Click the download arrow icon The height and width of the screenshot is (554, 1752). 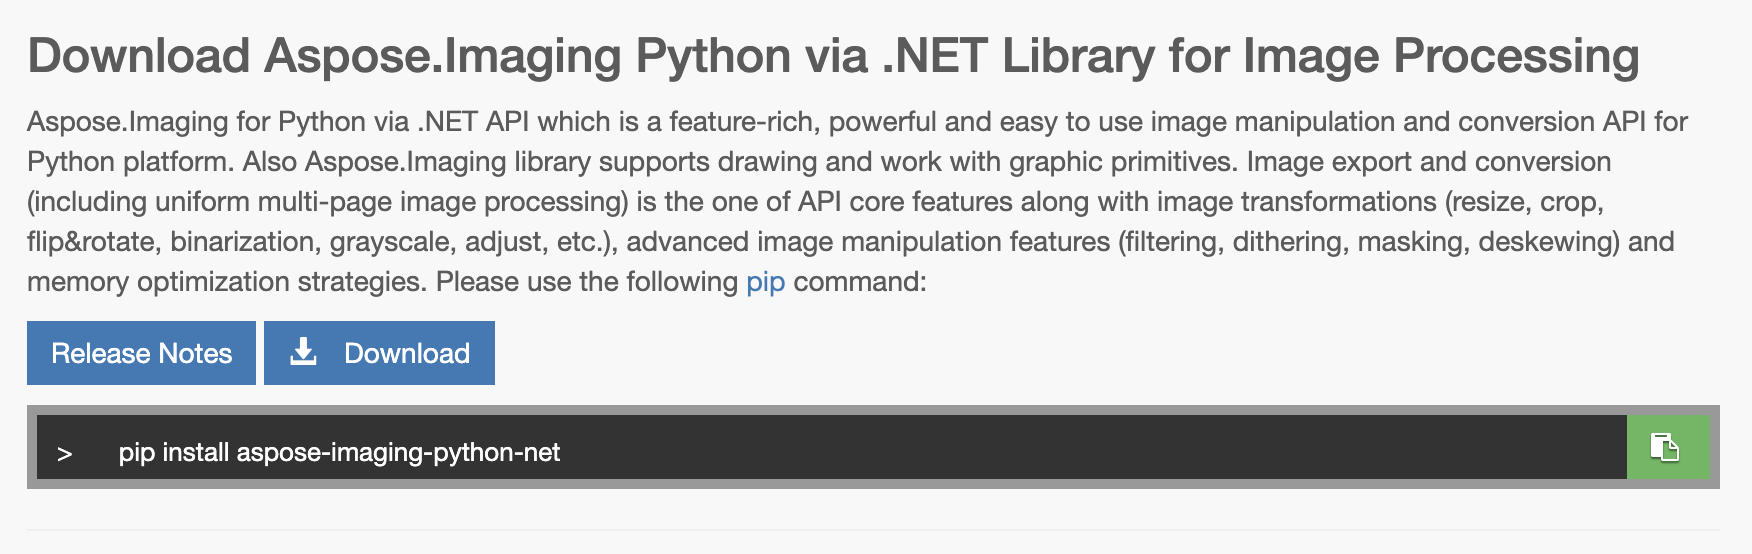pos(303,352)
